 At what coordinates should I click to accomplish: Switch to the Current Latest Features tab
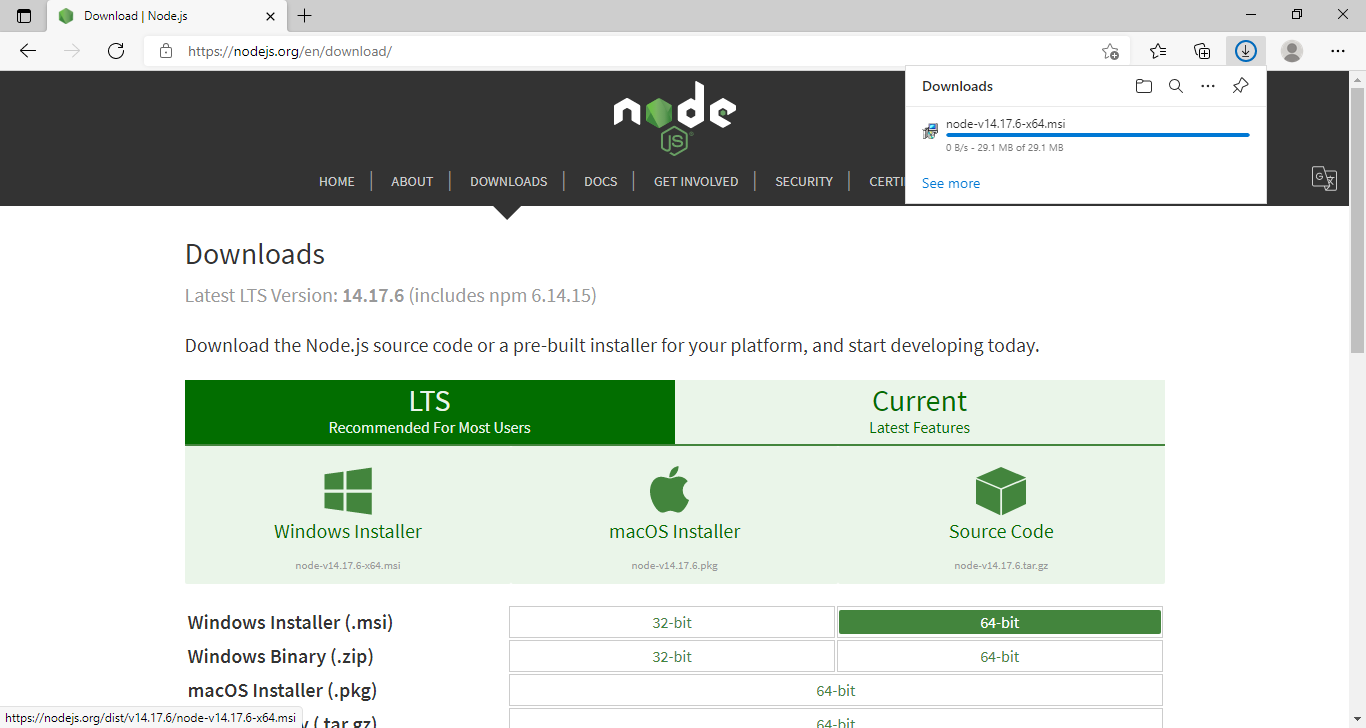[920, 412]
